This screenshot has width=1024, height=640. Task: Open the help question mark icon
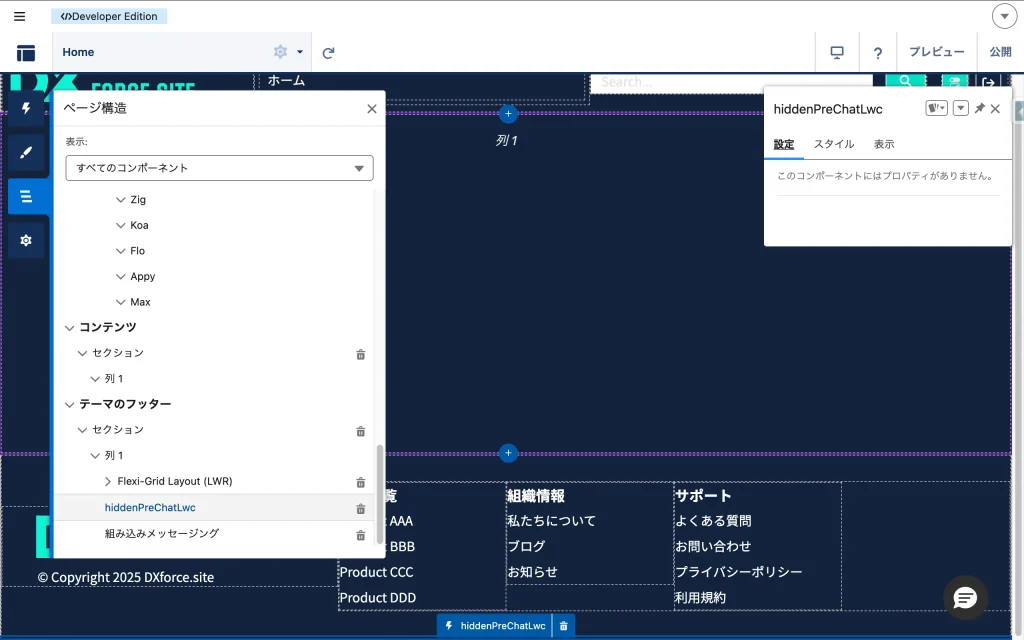click(877, 53)
